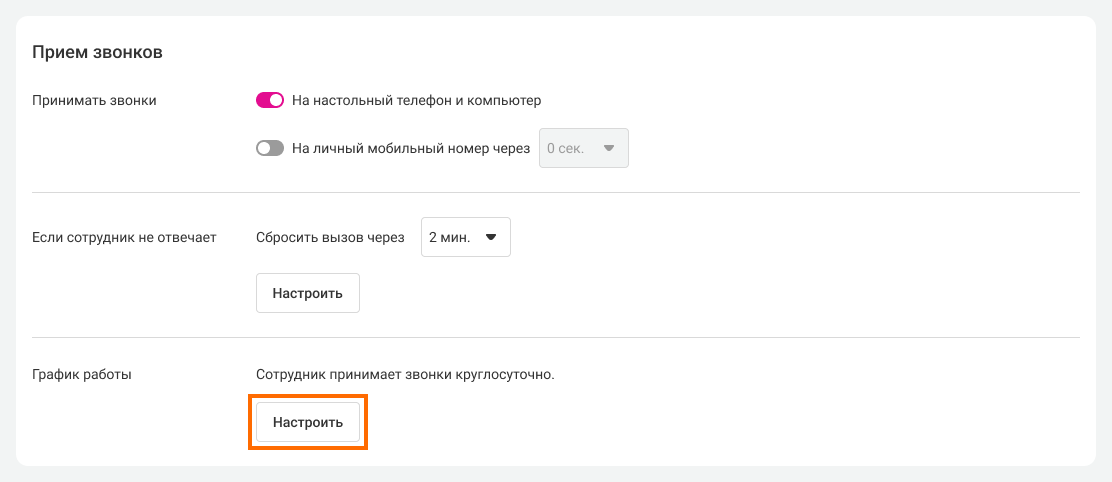Click the divider line above График работы

pos(556,337)
